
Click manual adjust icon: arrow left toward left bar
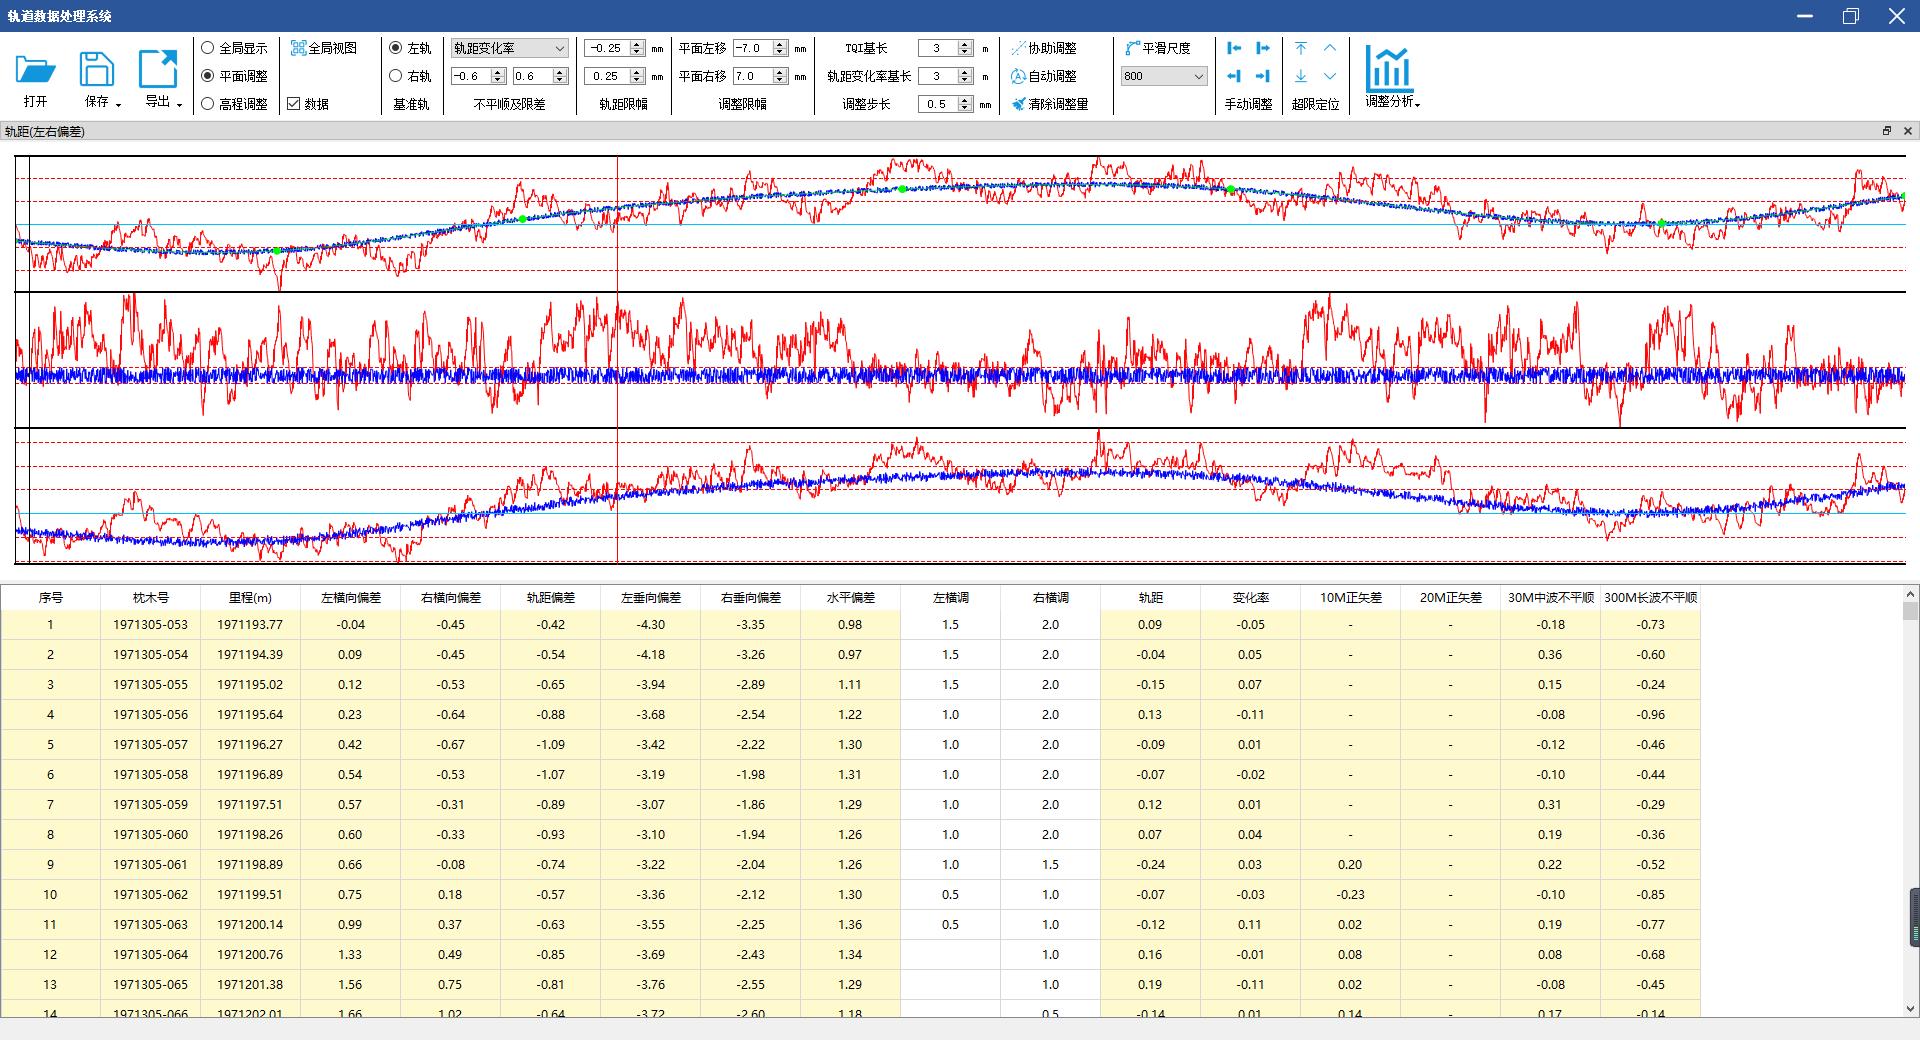pyautogui.click(x=1234, y=48)
